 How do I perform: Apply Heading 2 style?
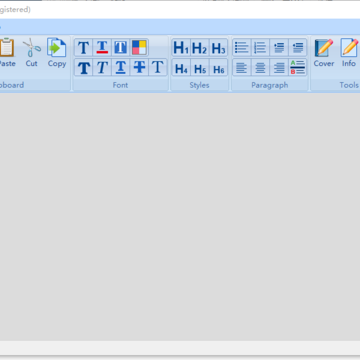point(200,48)
